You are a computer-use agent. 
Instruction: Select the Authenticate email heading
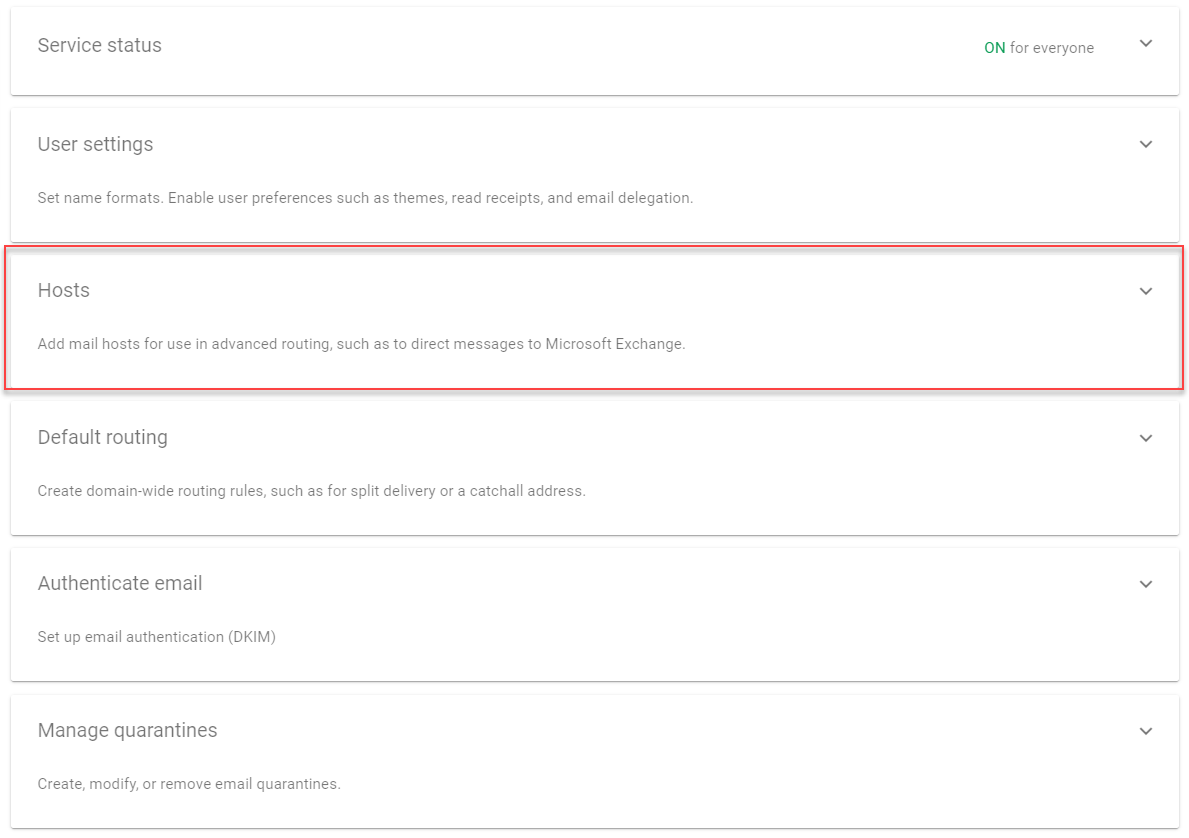click(x=120, y=584)
